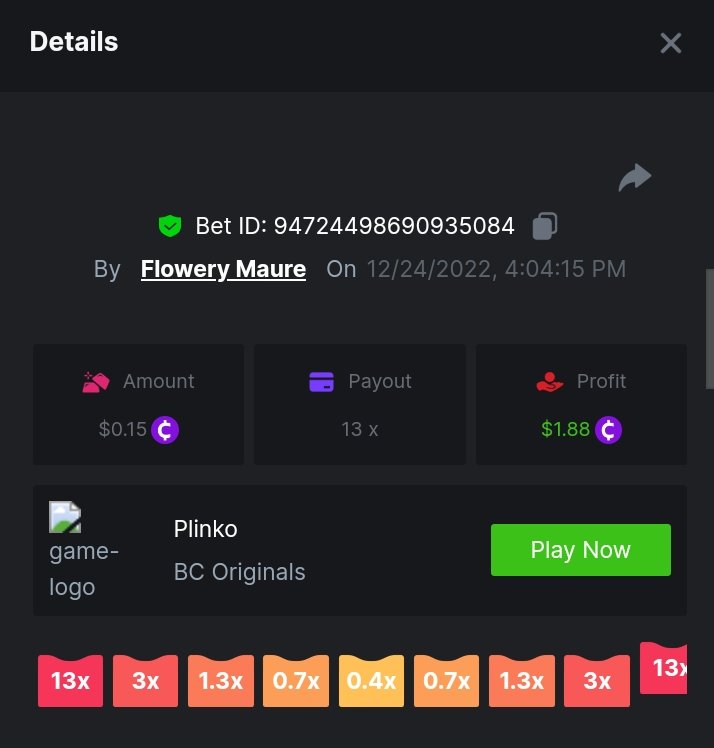This screenshot has width=714, height=748.
Task: Click the purple Payout card icon
Action: point(321,382)
